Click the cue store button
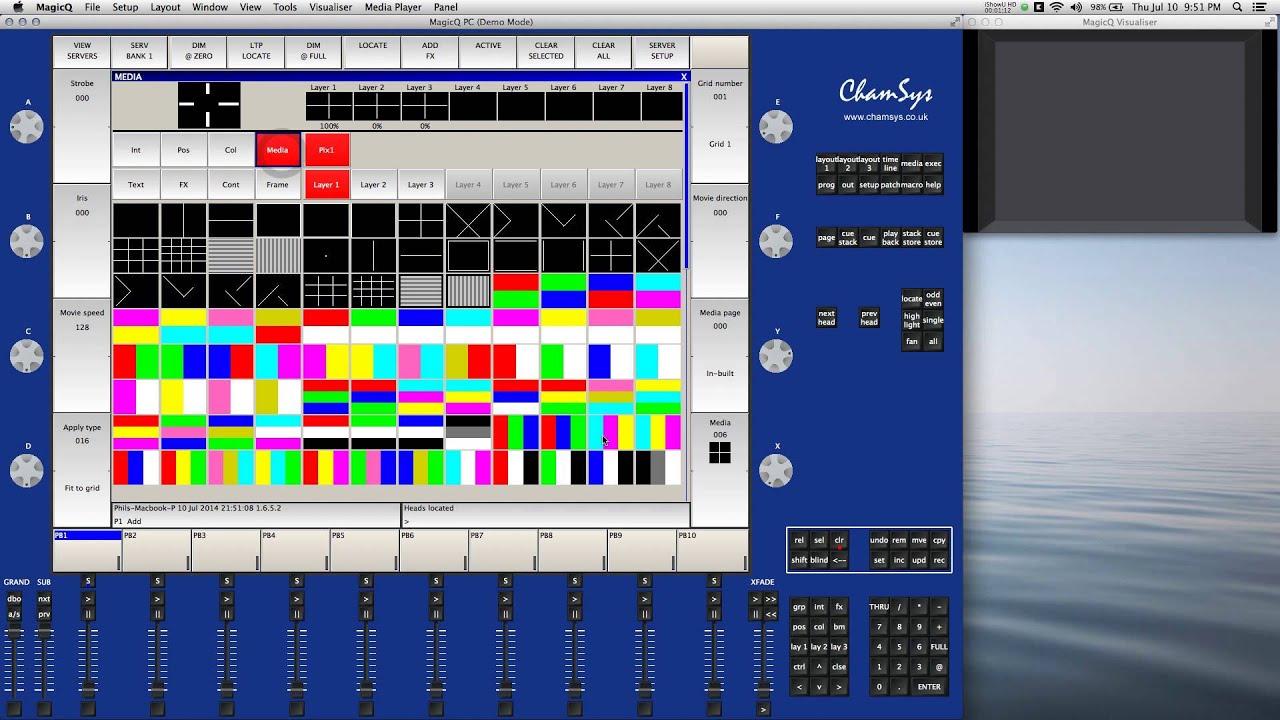Screen dimensions: 1280x720 pyautogui.click(x=933, y=238)
